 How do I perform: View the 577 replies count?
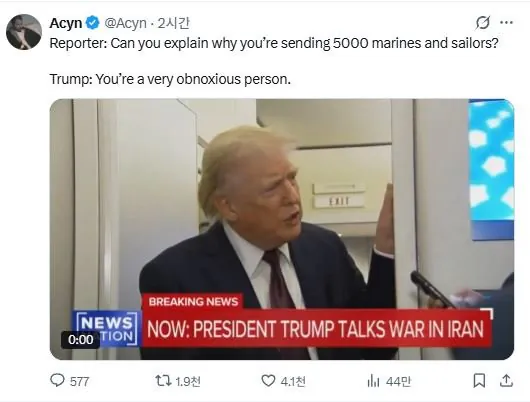(79, 382)
